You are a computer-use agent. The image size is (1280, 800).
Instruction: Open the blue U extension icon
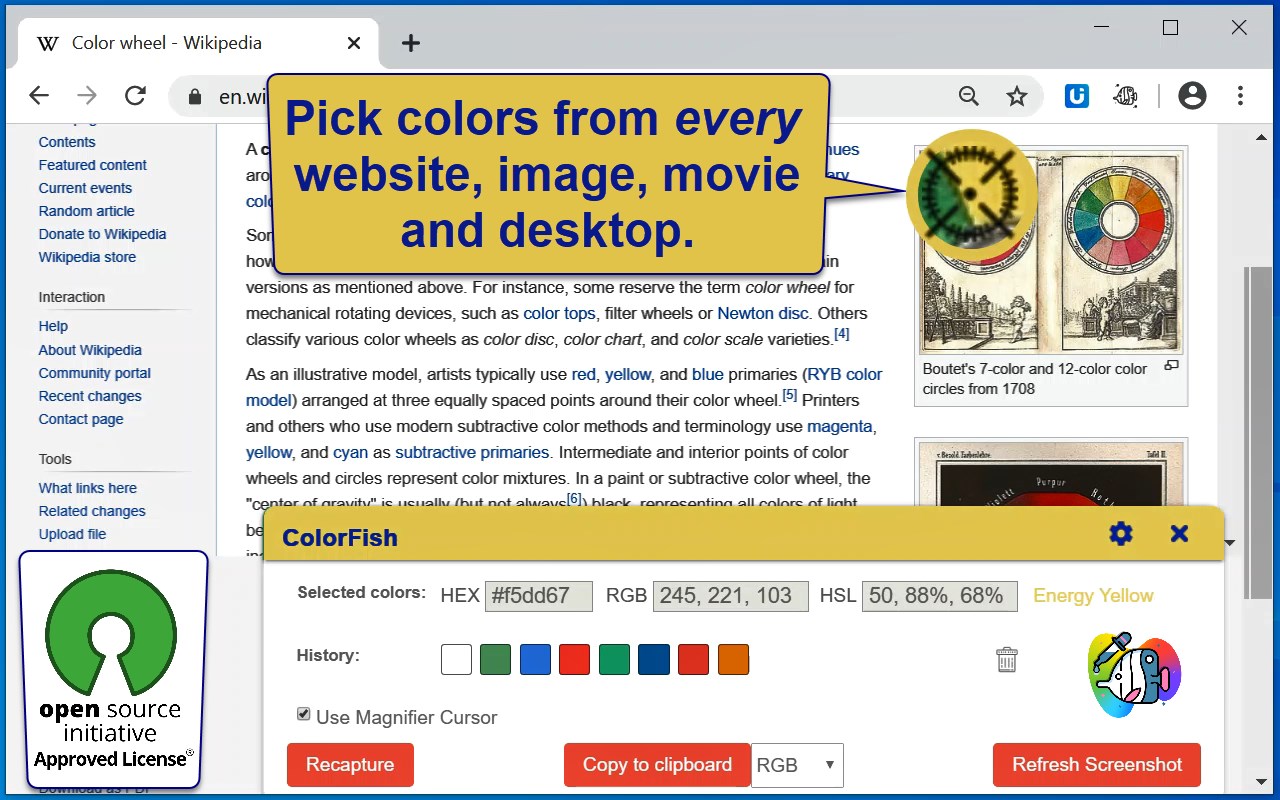pos(1077,96)
